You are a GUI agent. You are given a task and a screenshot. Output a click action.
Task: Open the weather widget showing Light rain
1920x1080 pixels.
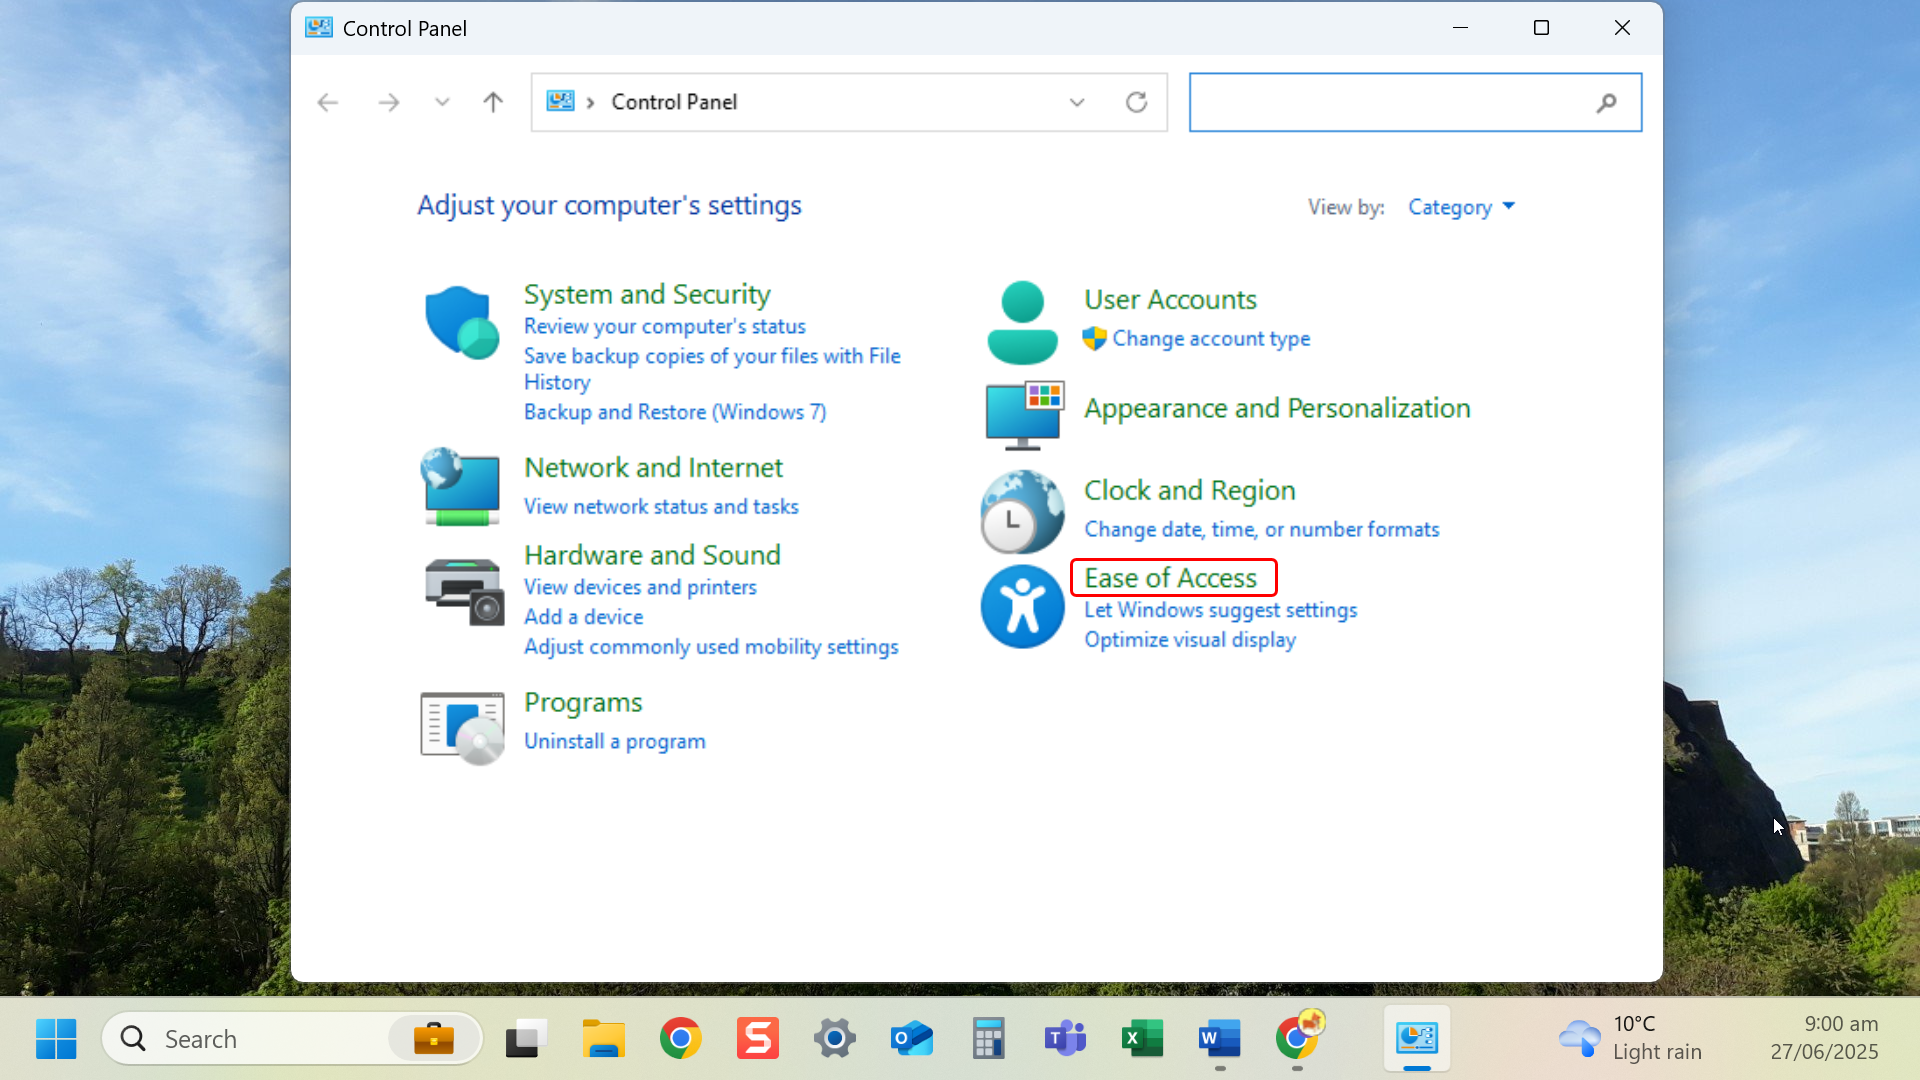(x=1630, y=1038)
